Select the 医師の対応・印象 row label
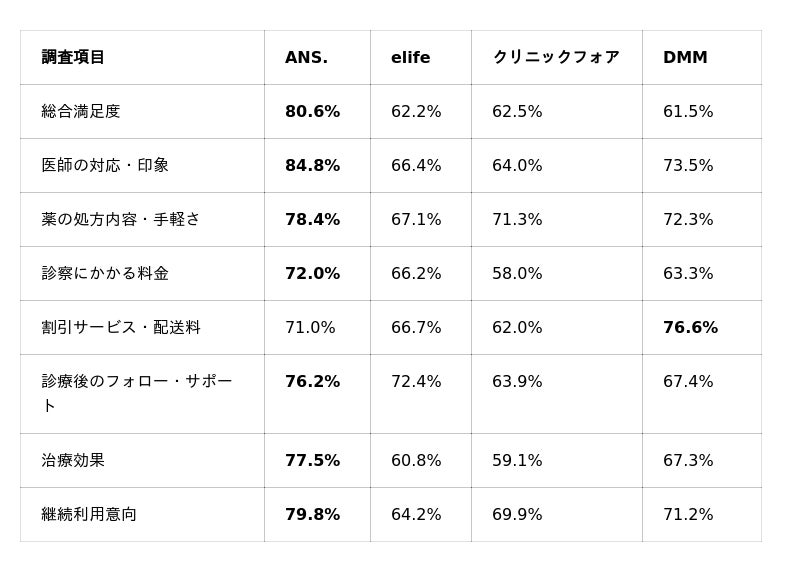The width and height of the screenshot is (800, 572). pos(105,165)
